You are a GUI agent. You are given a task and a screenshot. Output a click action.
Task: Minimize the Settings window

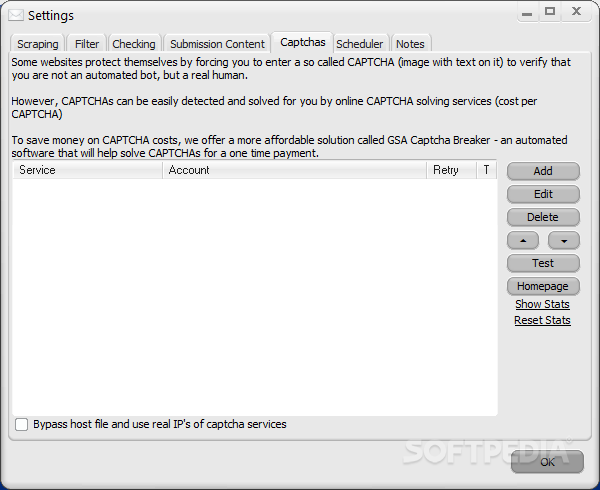coord(527,12)
